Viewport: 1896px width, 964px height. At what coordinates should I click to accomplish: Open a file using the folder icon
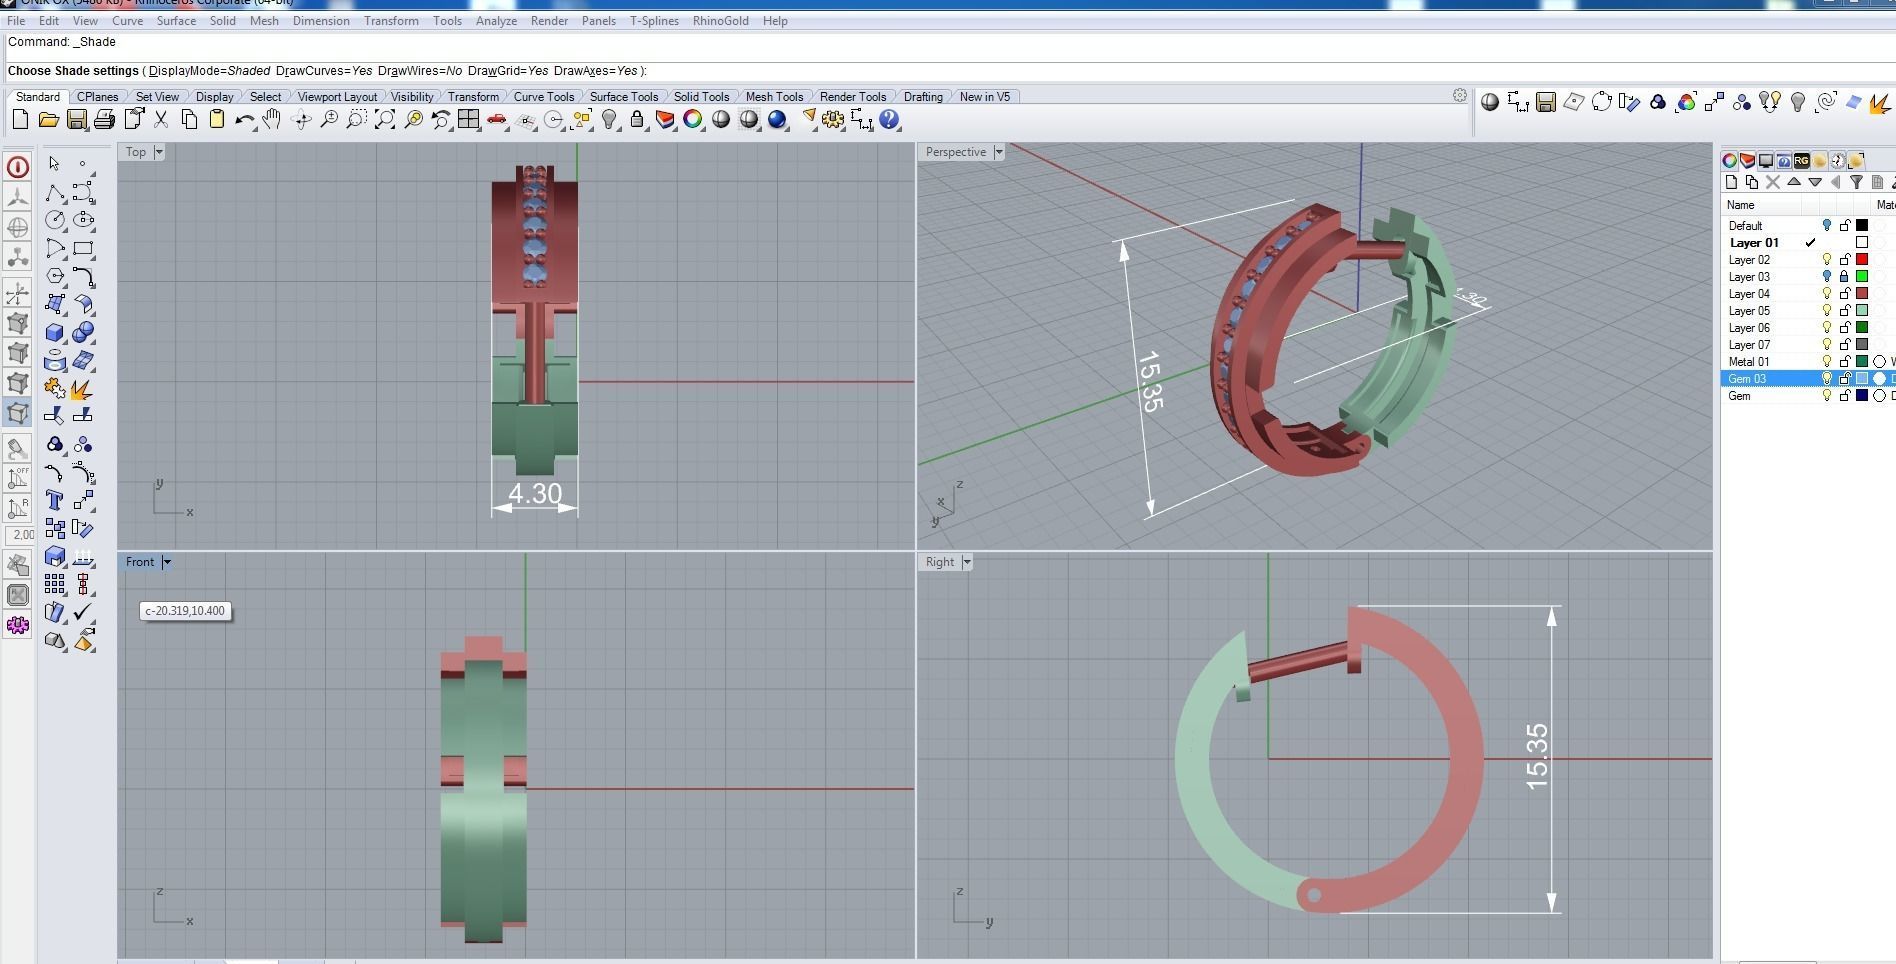[x=48, y=120]
